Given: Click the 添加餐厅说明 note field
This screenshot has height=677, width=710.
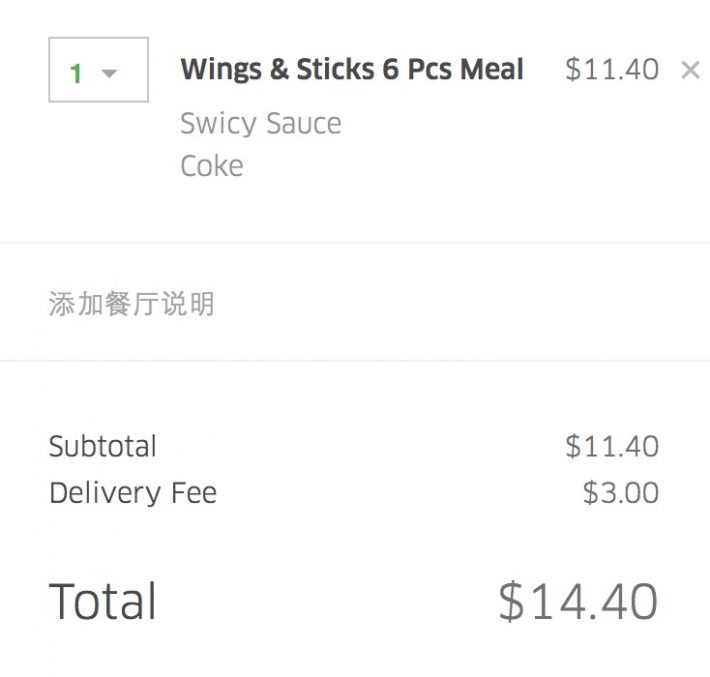Looking at the screenshot, I should tap(131, 303).
